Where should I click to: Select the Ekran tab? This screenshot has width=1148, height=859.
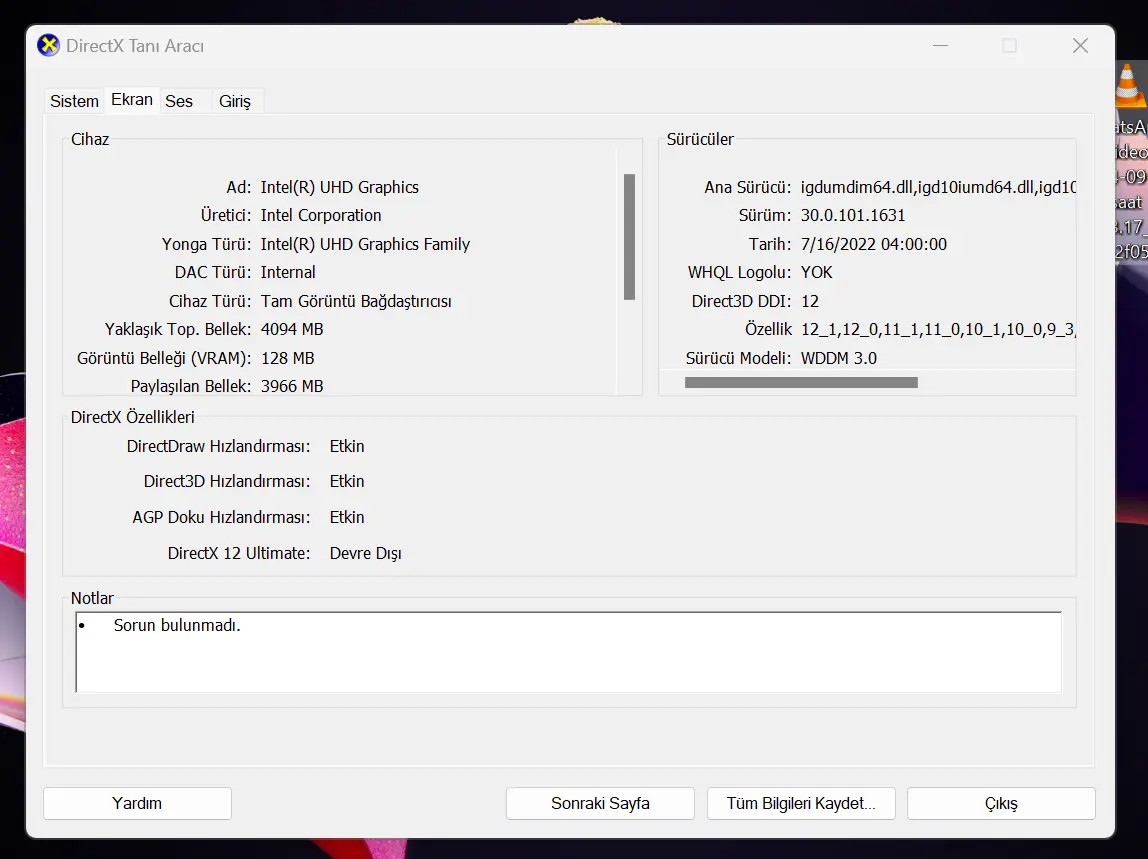click(132, 100)
